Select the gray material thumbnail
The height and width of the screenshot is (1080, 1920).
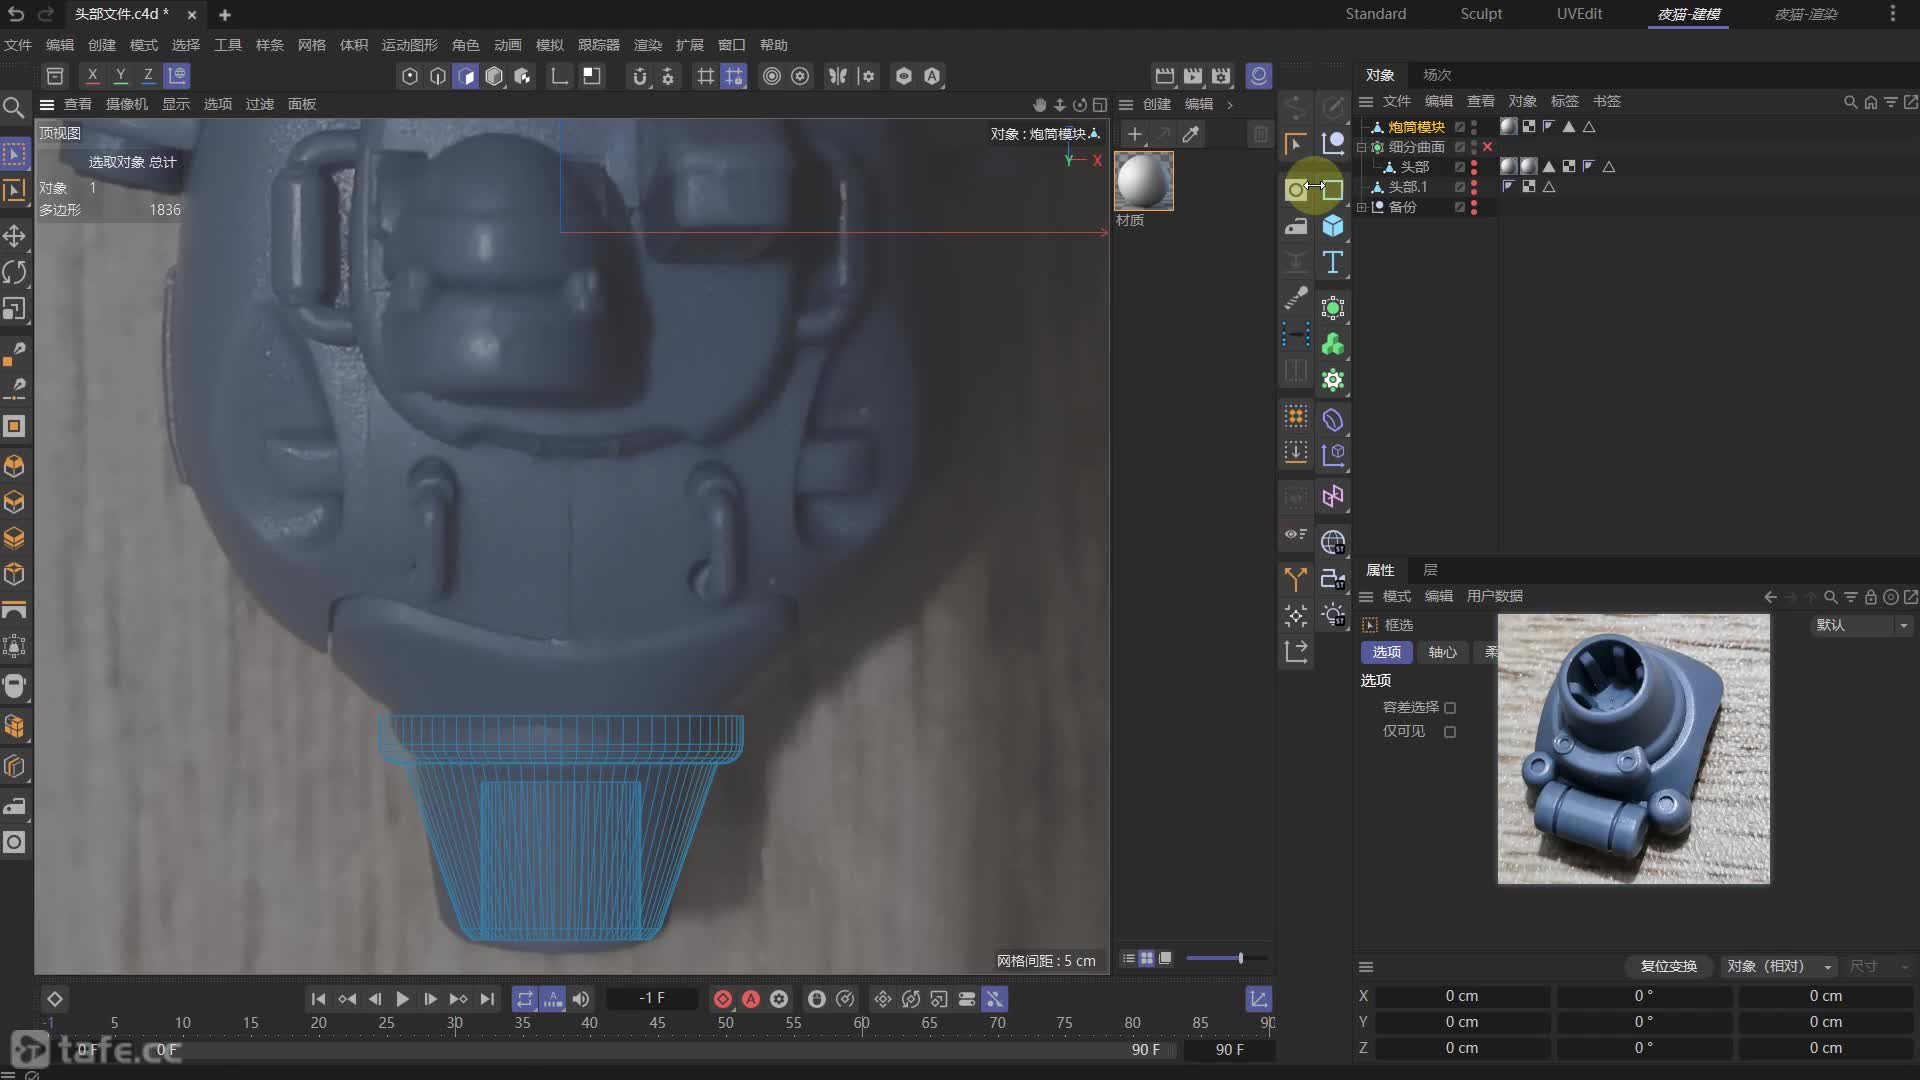pos(1144,181)
